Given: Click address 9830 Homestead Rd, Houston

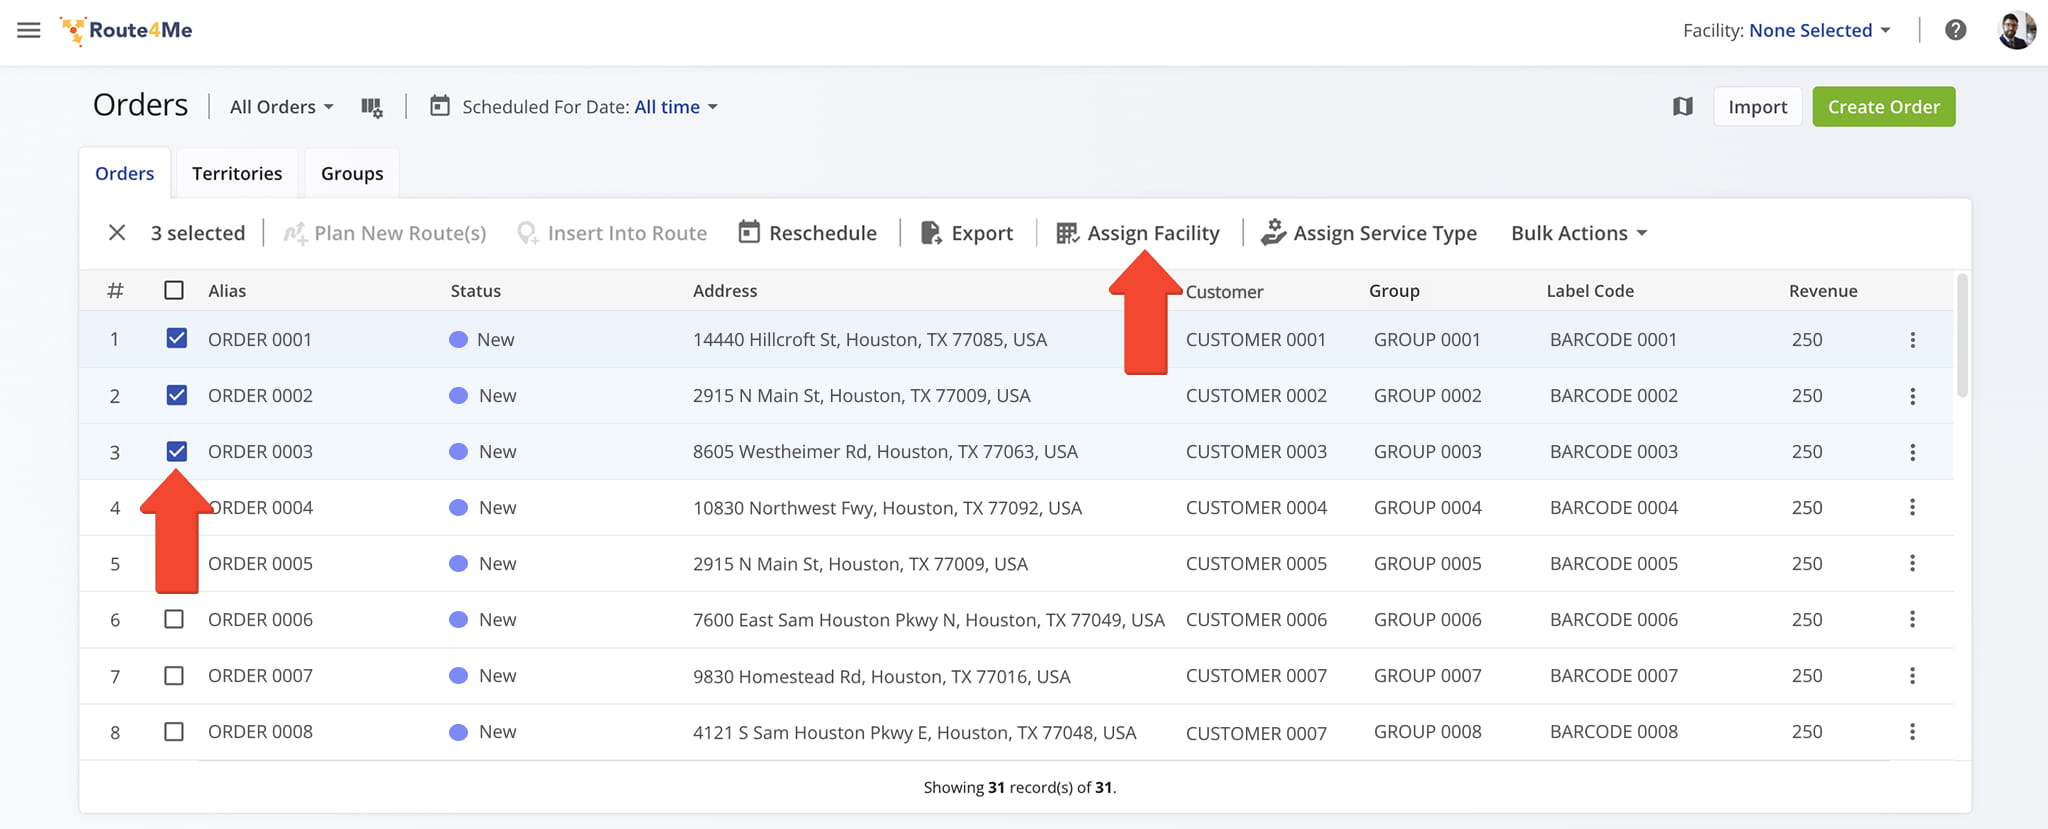Looking at the screenshot, I should pos(881,677).
